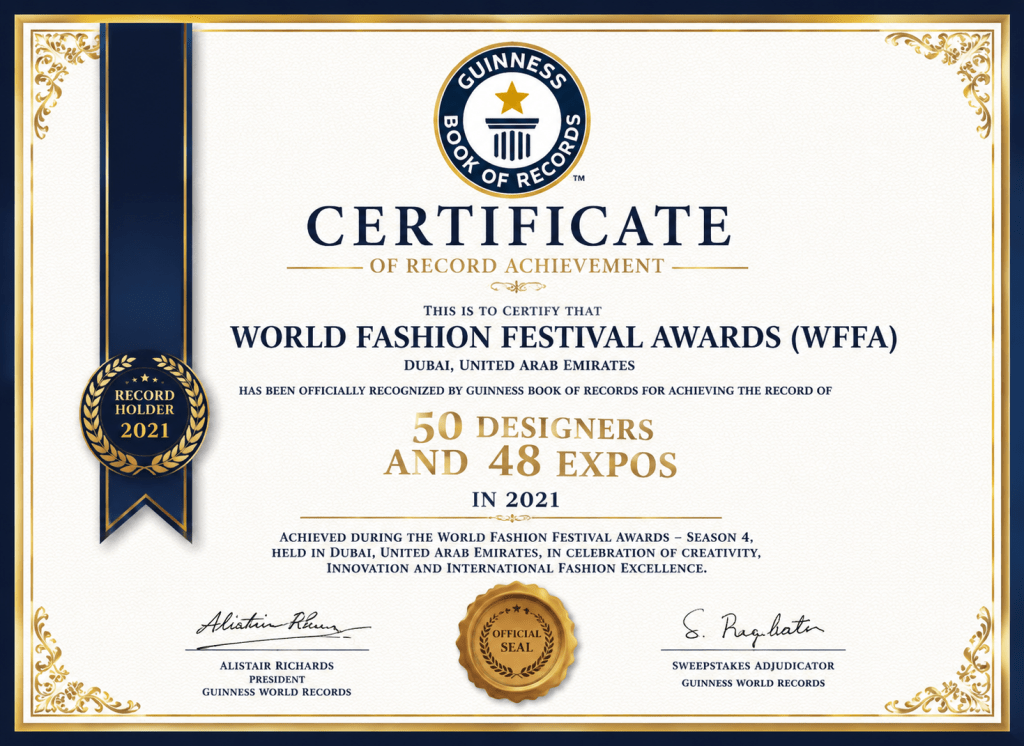Click 'WORLD FASHION FESTIVAL AWARDS (WFFA)' title
This screenshot has height=746, width=1024.
click(x=564, y=338)
